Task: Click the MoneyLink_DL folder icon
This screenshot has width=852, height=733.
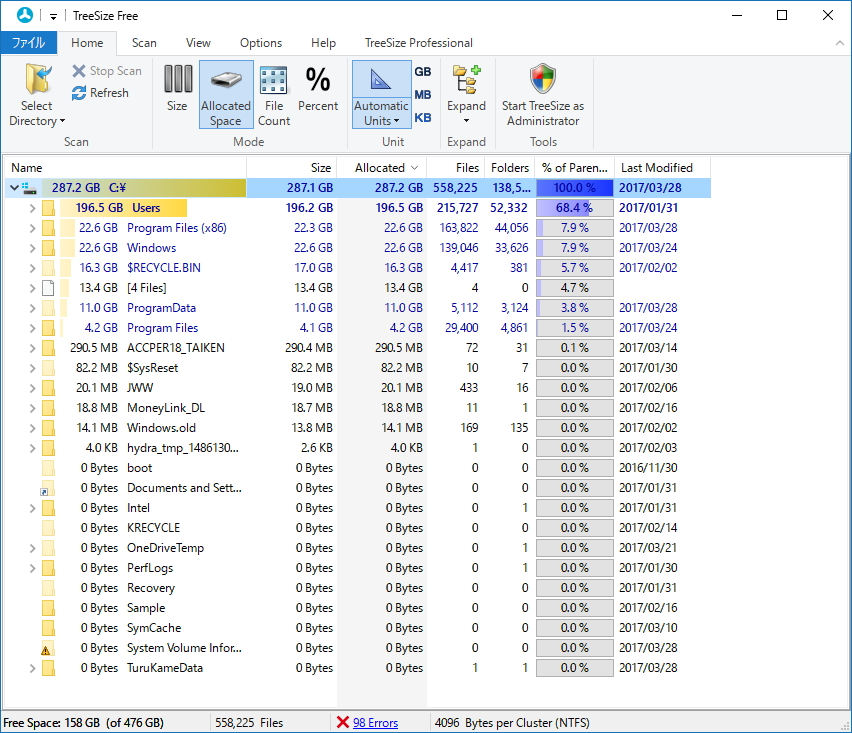Action: coord(48,408)
